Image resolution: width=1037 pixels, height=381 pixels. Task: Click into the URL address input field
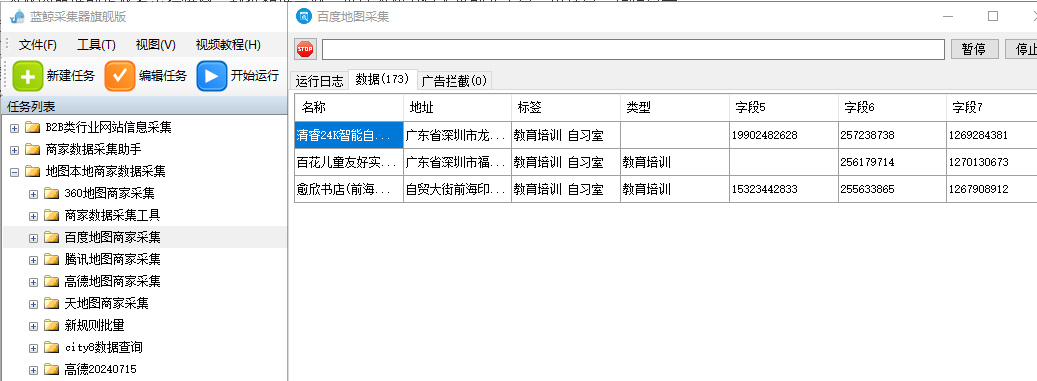(x=633, y=50)
